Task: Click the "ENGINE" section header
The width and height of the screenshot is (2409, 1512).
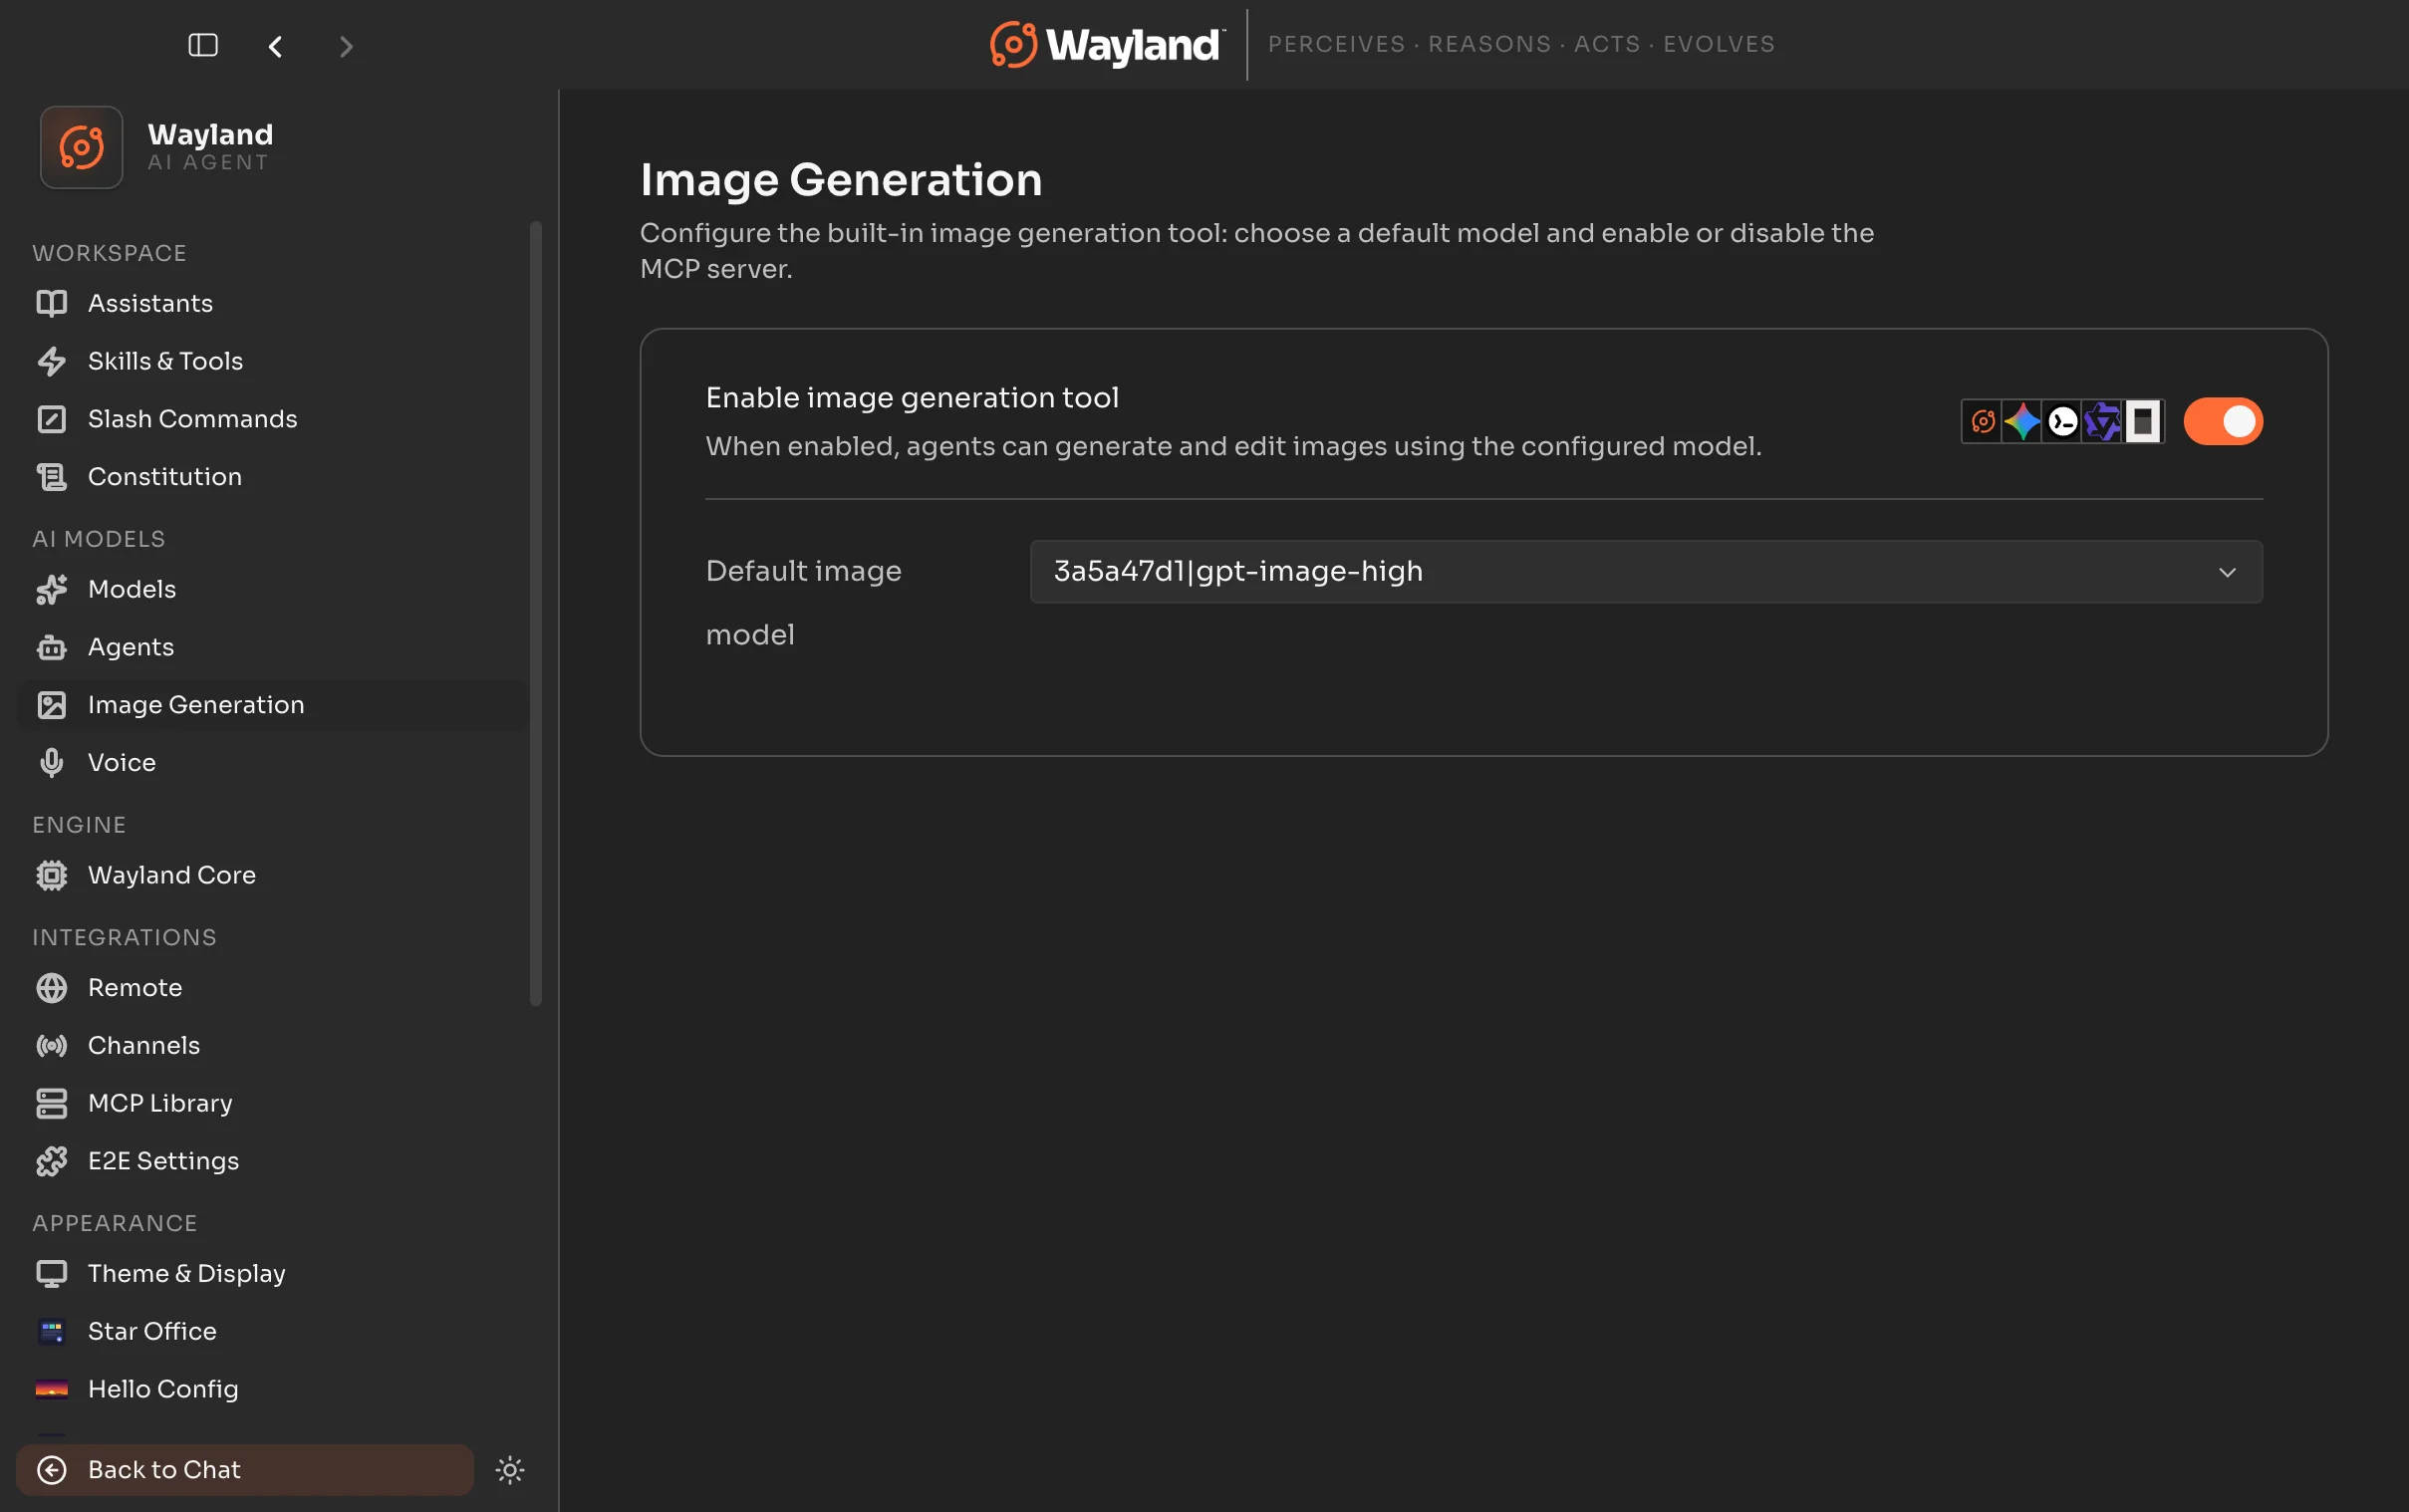Action: [x=79, y=825]
